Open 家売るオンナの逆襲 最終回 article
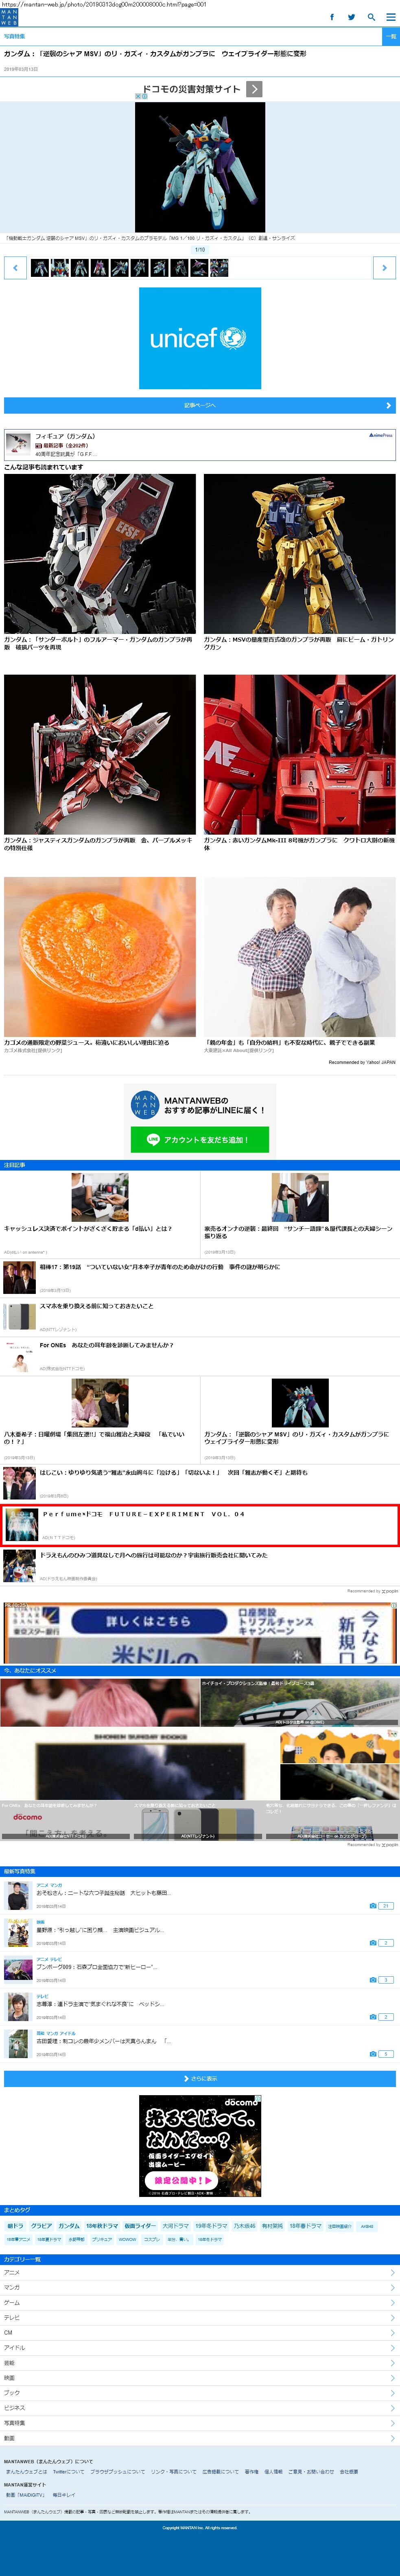 tap(300, 1214)
